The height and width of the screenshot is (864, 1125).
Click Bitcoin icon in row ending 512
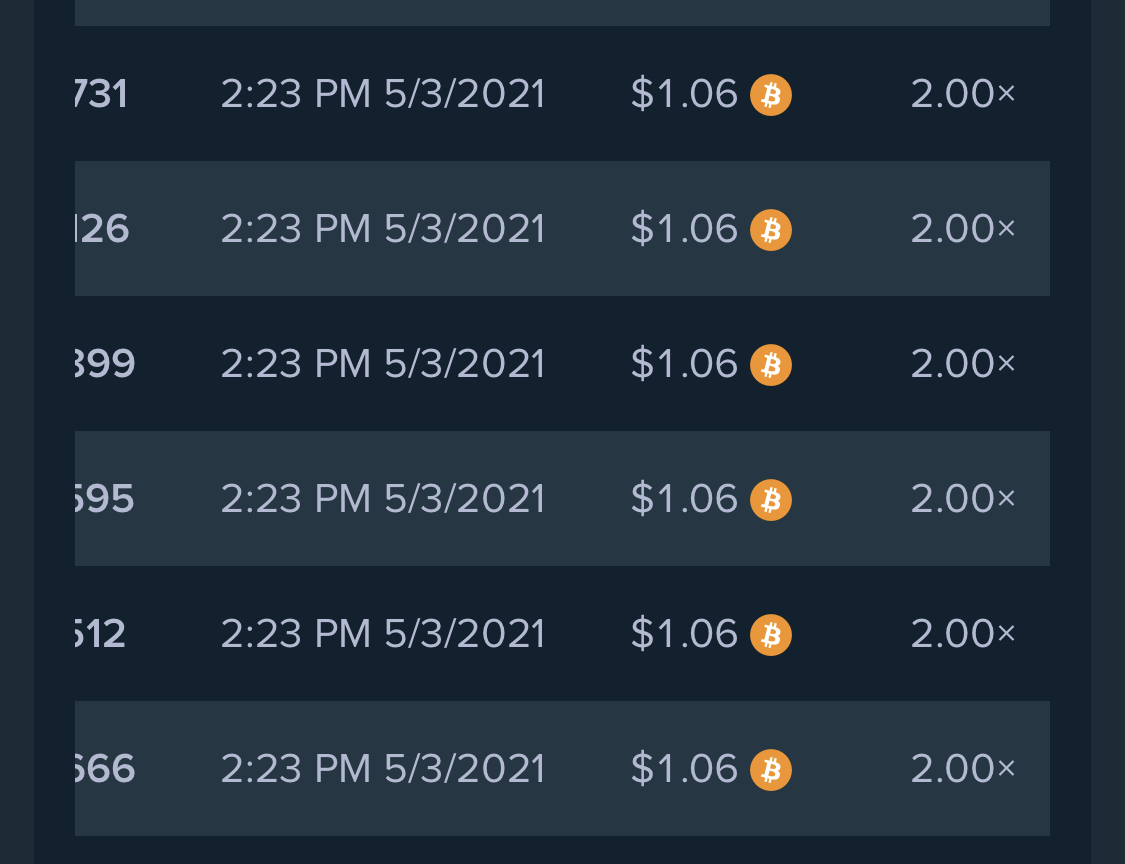771,634
